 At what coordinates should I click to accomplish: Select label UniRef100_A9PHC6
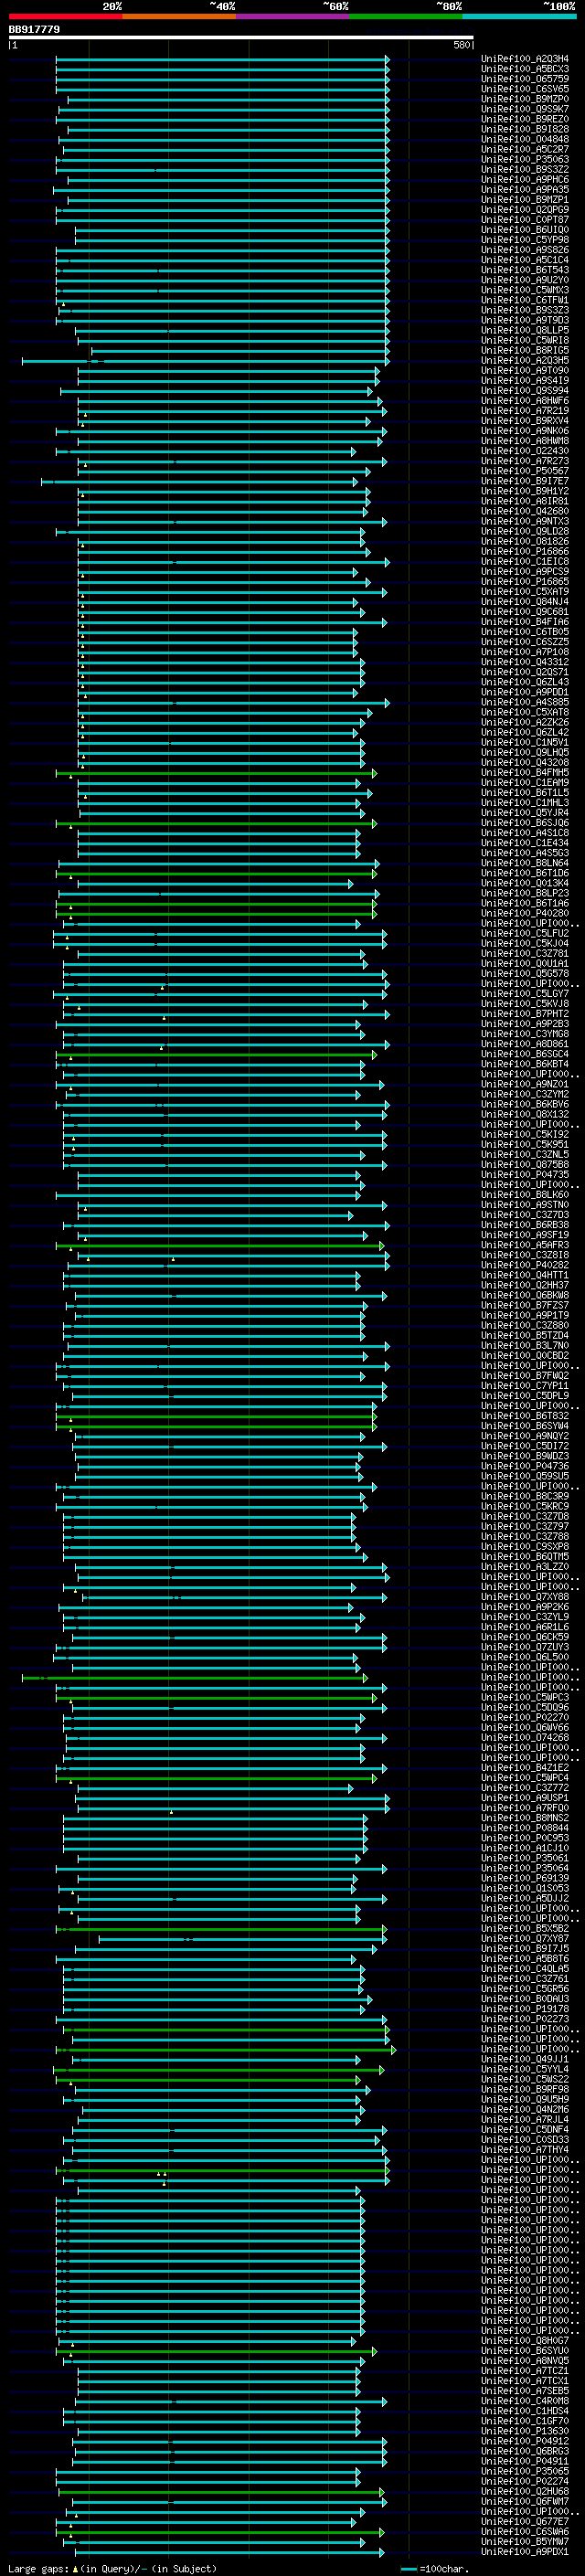click(x=525, y=179)
